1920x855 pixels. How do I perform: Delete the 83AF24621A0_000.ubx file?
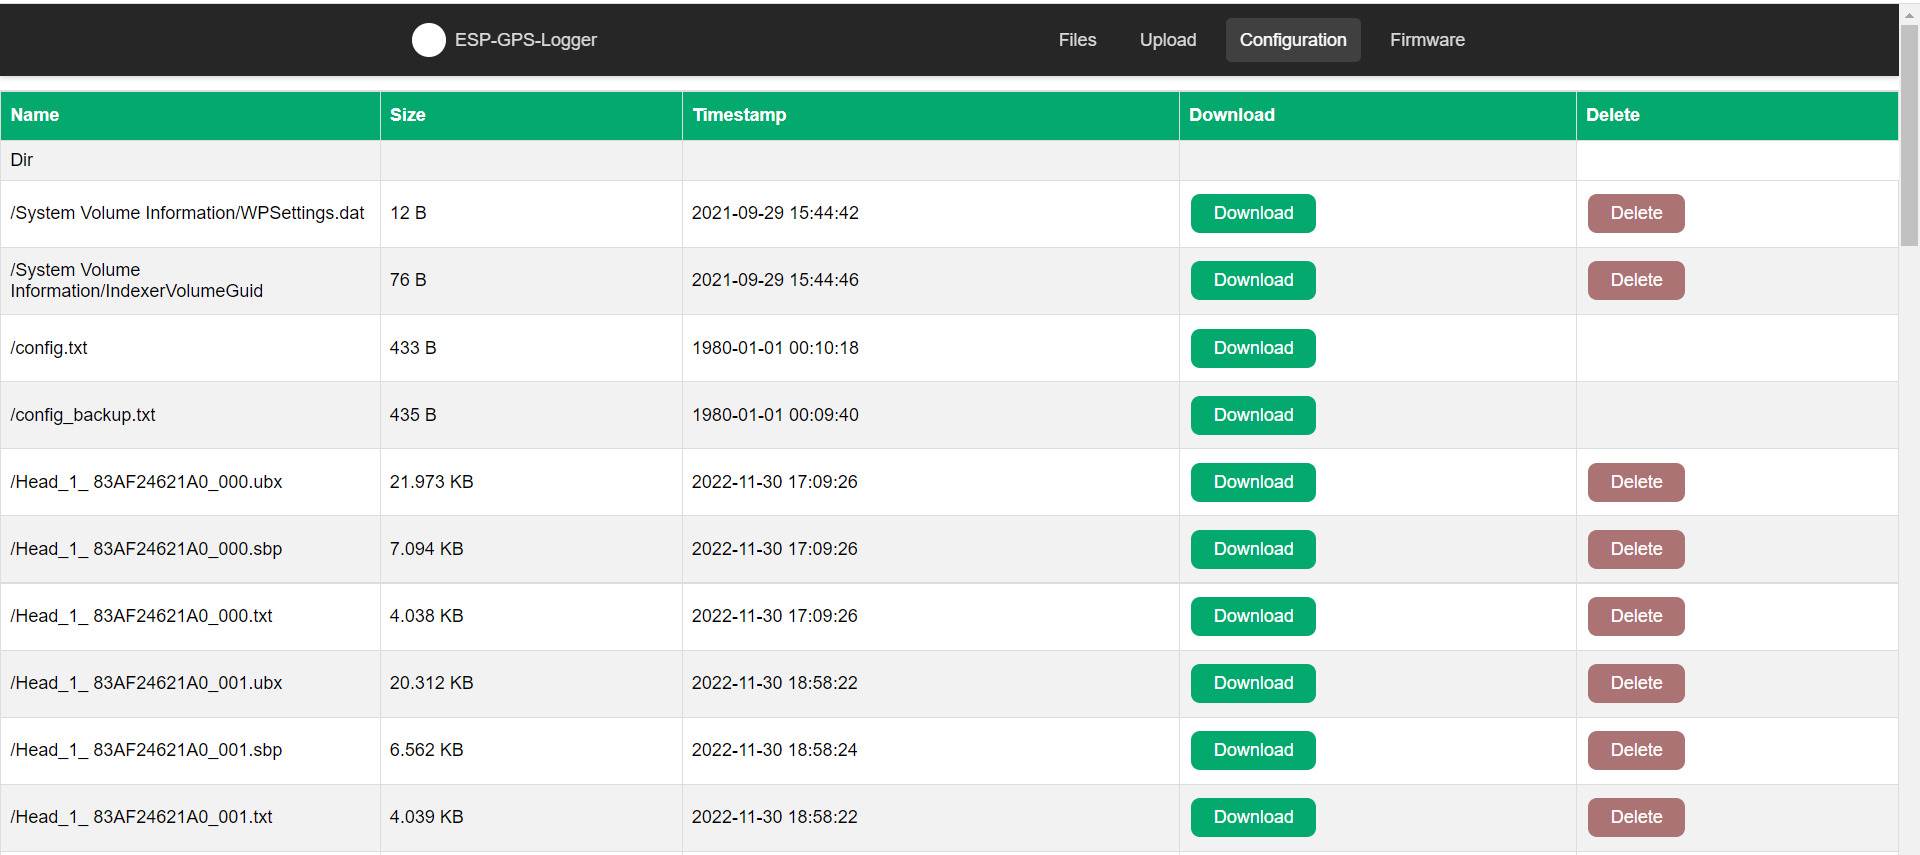1635,482
